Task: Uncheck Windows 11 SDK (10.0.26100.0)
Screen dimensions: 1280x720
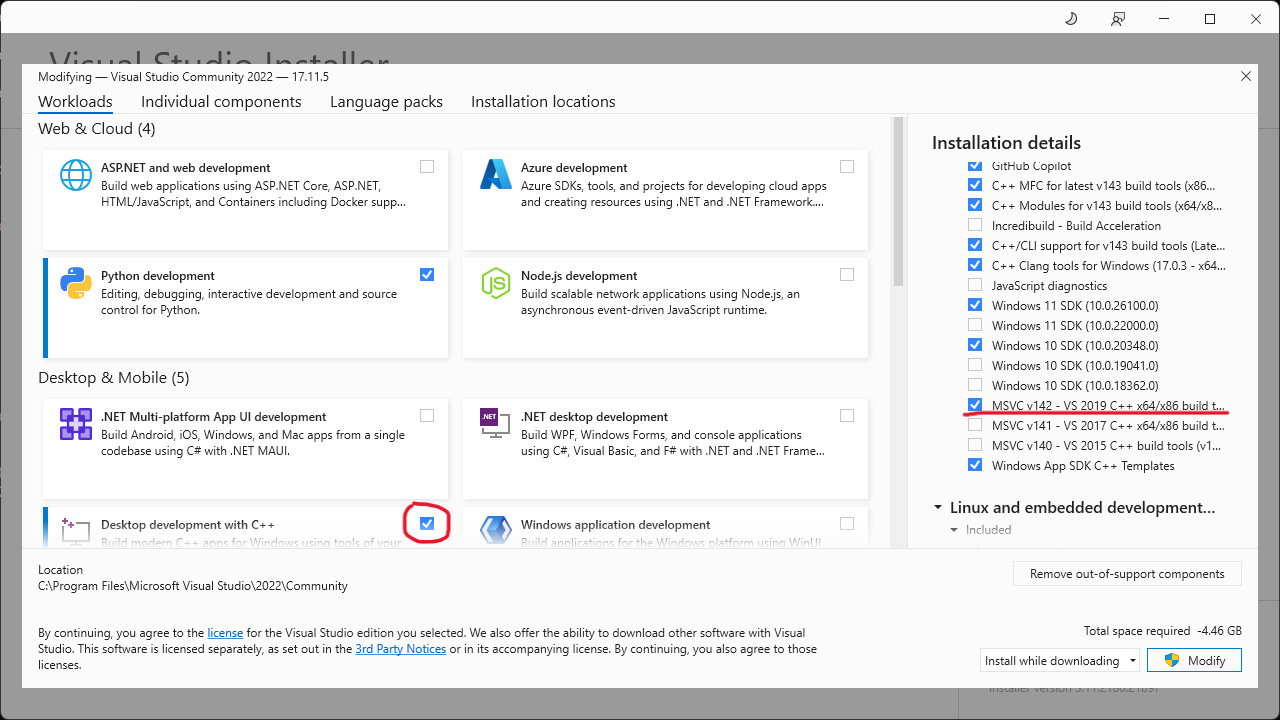Action: [975, 305]
